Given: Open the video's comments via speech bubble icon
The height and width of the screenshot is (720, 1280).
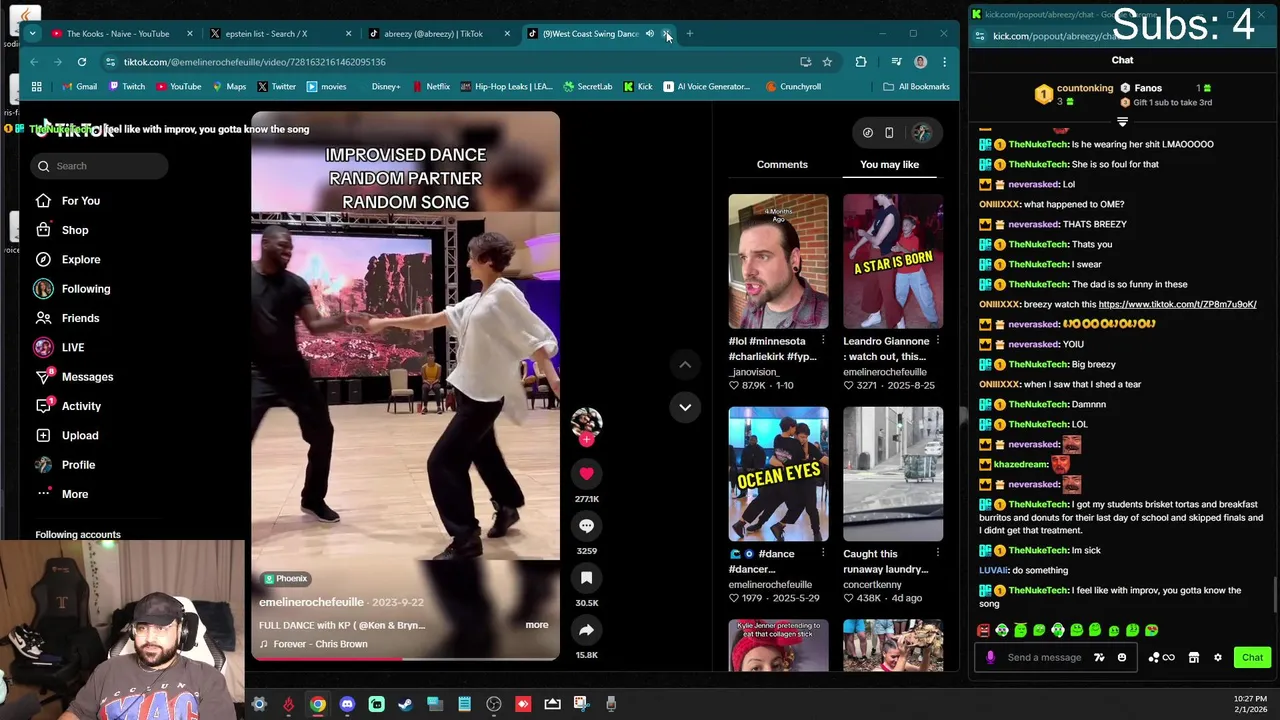Looking at the screenshot, I should [x=586, y=526].
